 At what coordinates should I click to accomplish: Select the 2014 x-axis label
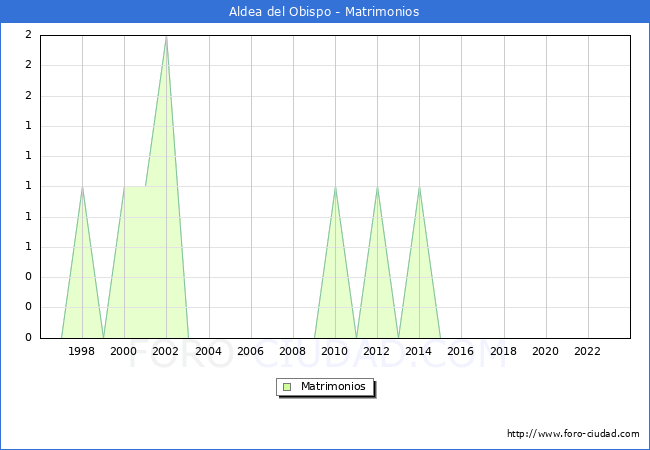coord(419,351)
